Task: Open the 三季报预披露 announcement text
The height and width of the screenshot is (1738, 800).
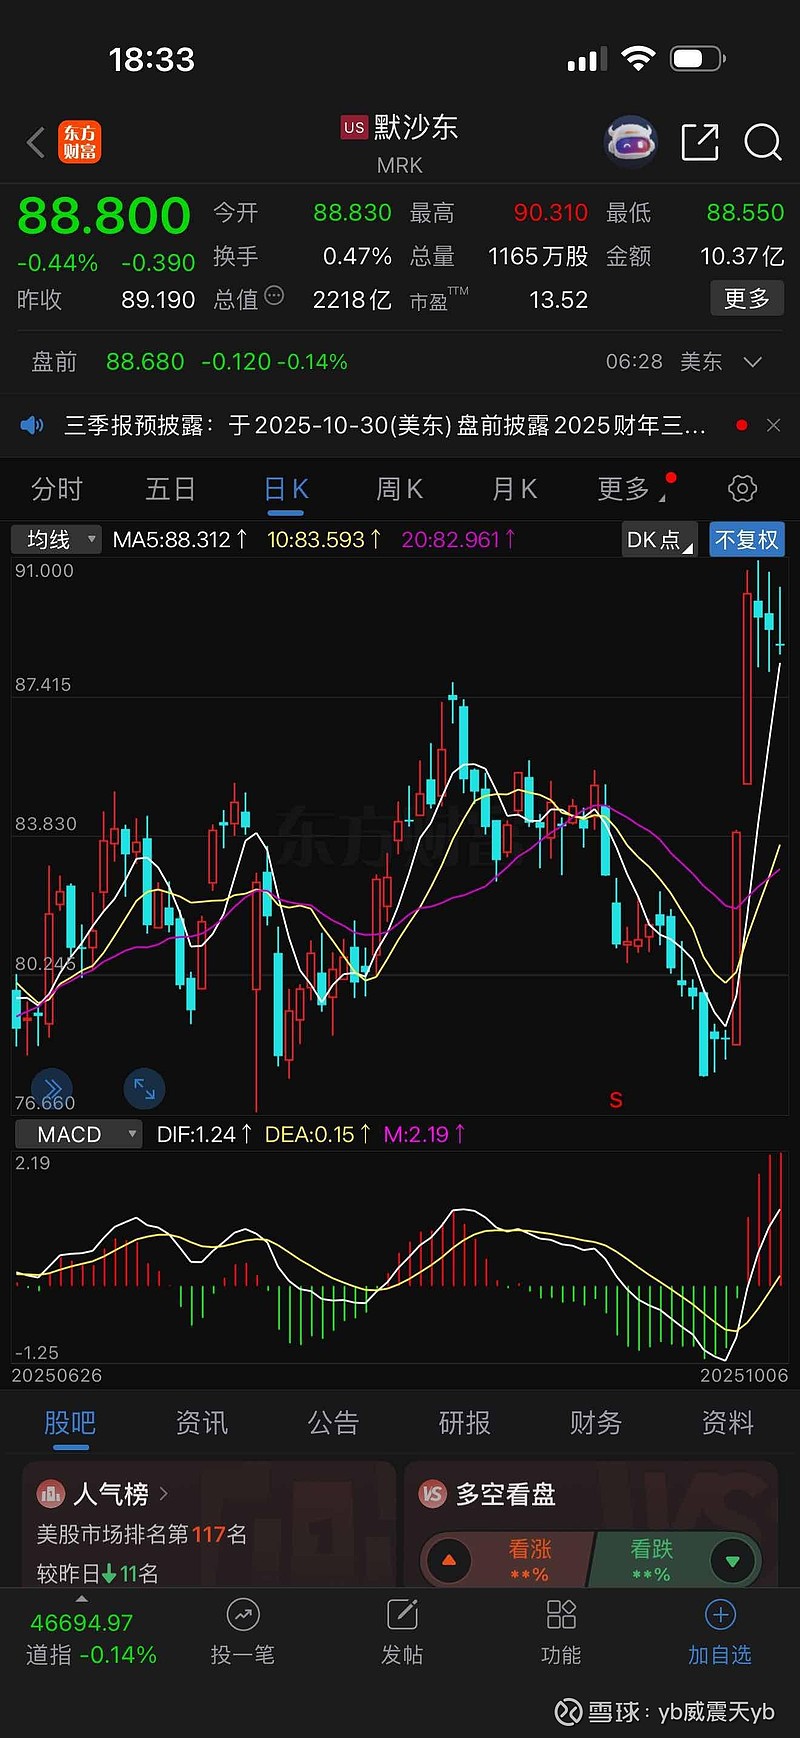Action: 385,425
